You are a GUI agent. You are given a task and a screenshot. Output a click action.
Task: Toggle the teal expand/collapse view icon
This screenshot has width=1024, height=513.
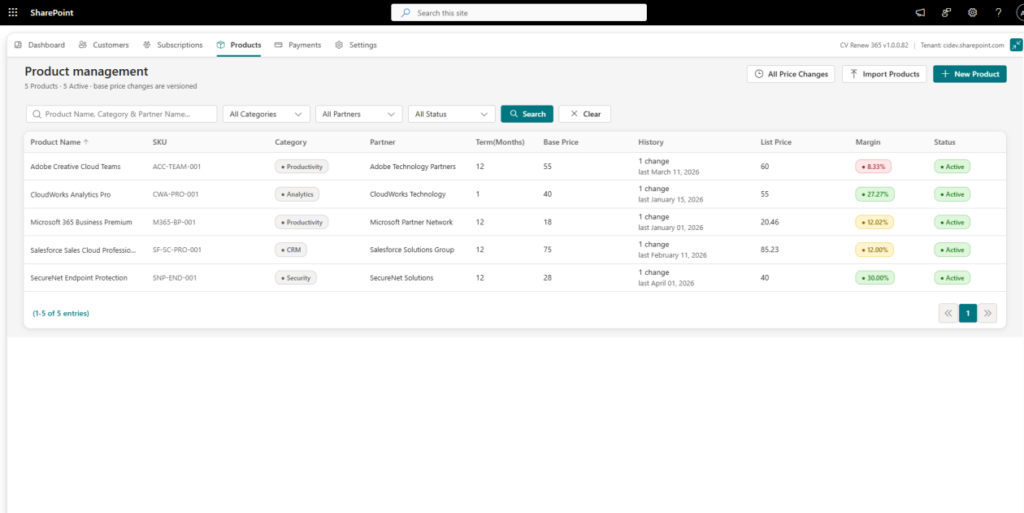click(x=1016, y=44)
